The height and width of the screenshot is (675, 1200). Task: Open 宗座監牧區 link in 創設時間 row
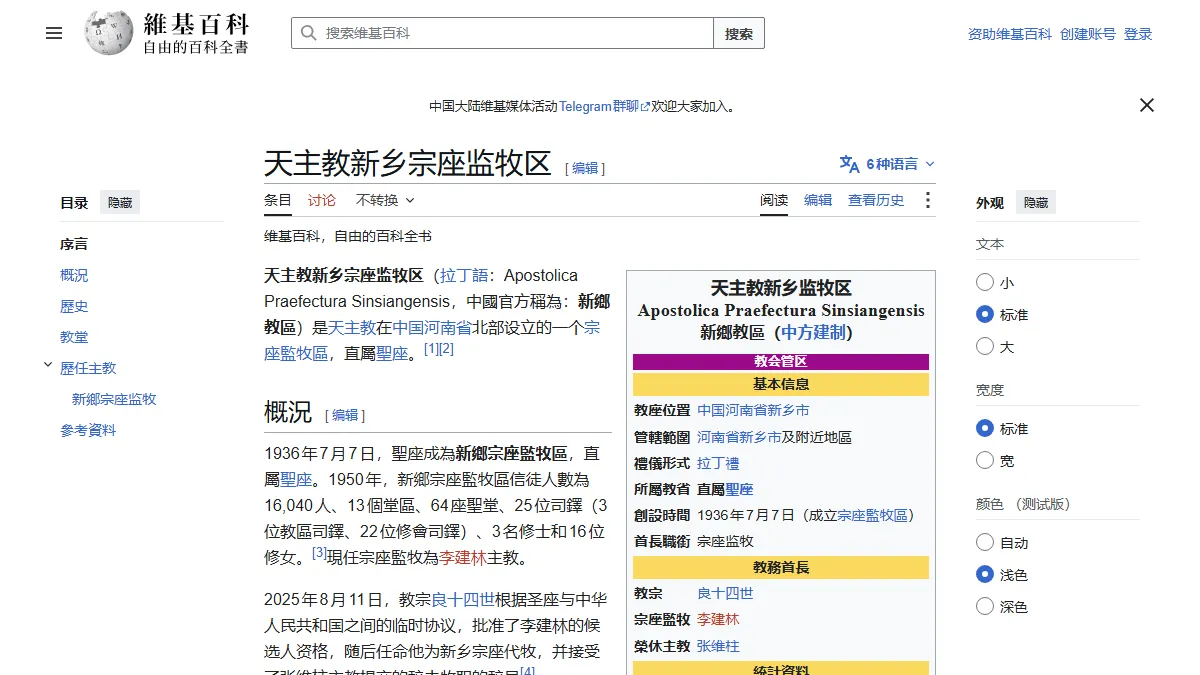872,515
